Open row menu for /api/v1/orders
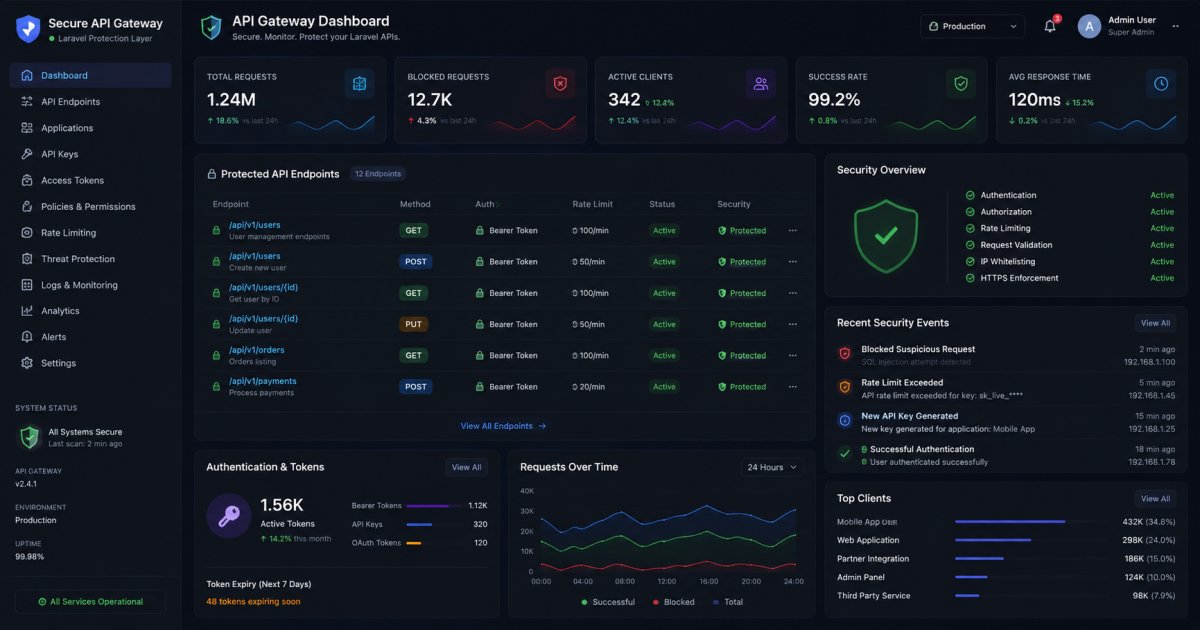The image size is (1200, 630). pyautogui.click(x=793, y=355)
